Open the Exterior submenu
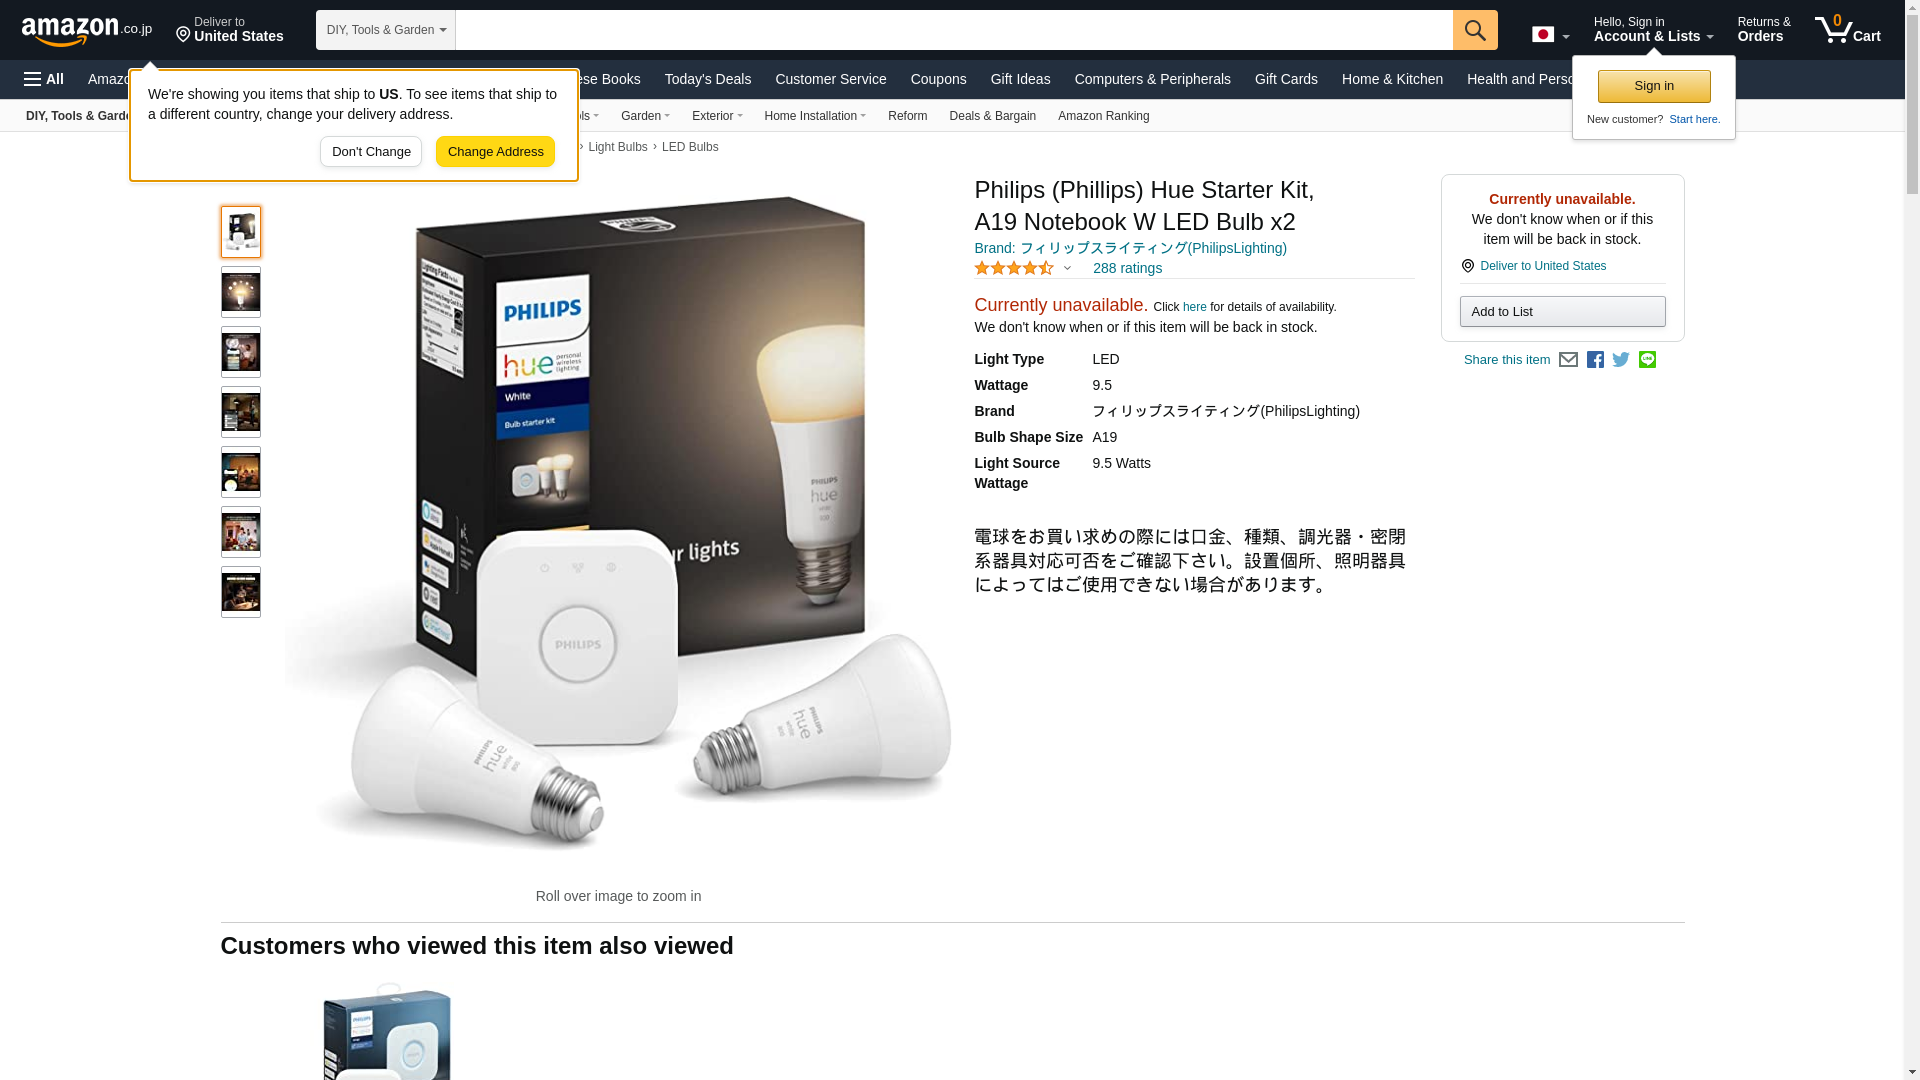 pos(717,116)
